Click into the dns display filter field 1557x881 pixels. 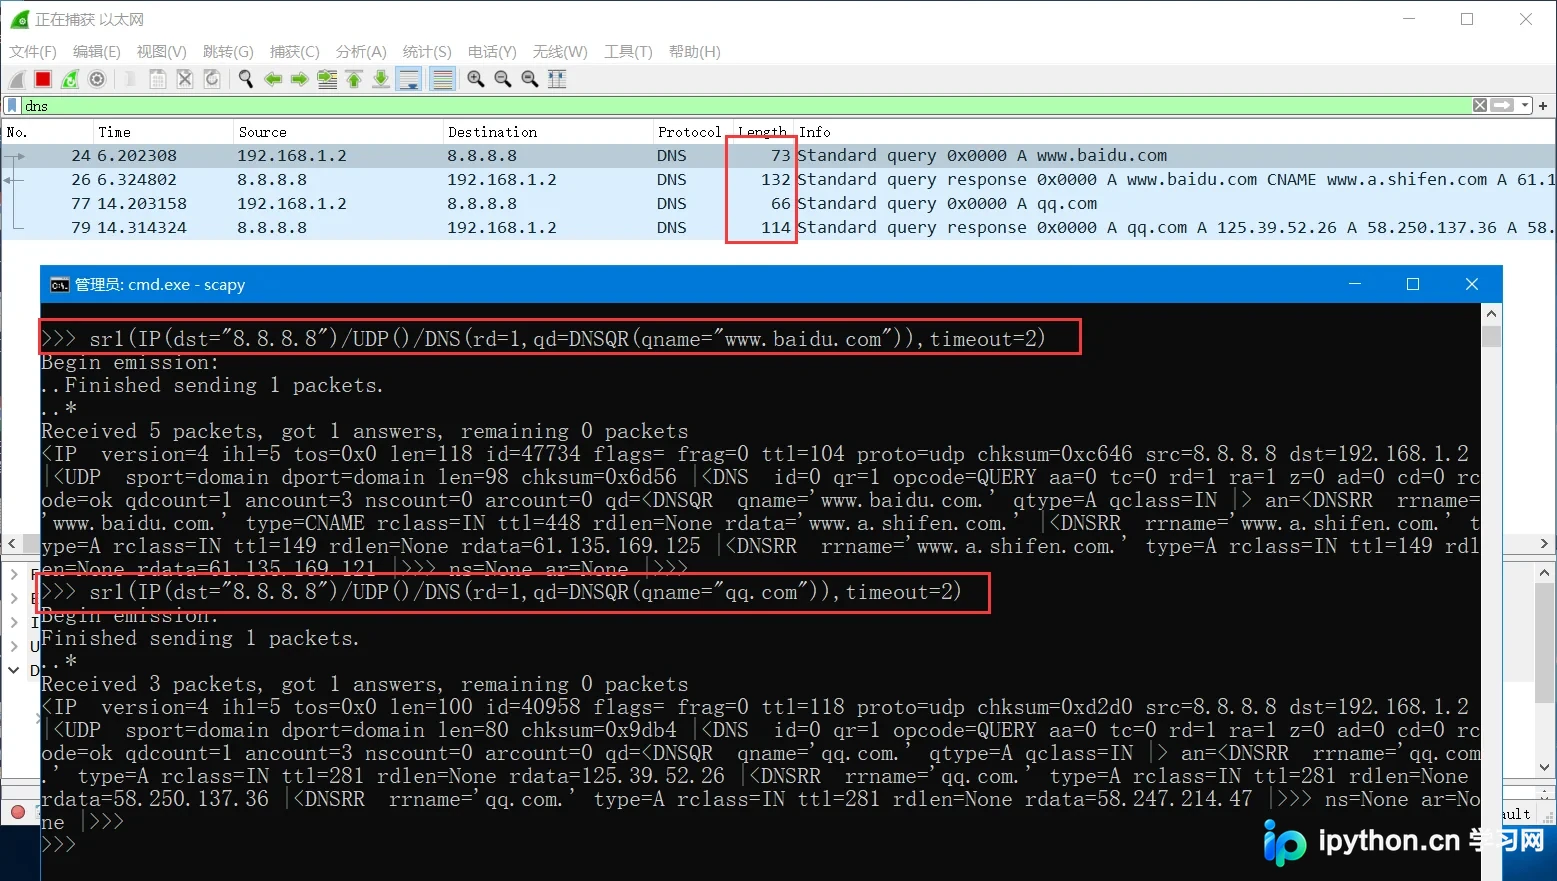click(x=745, y=105)
